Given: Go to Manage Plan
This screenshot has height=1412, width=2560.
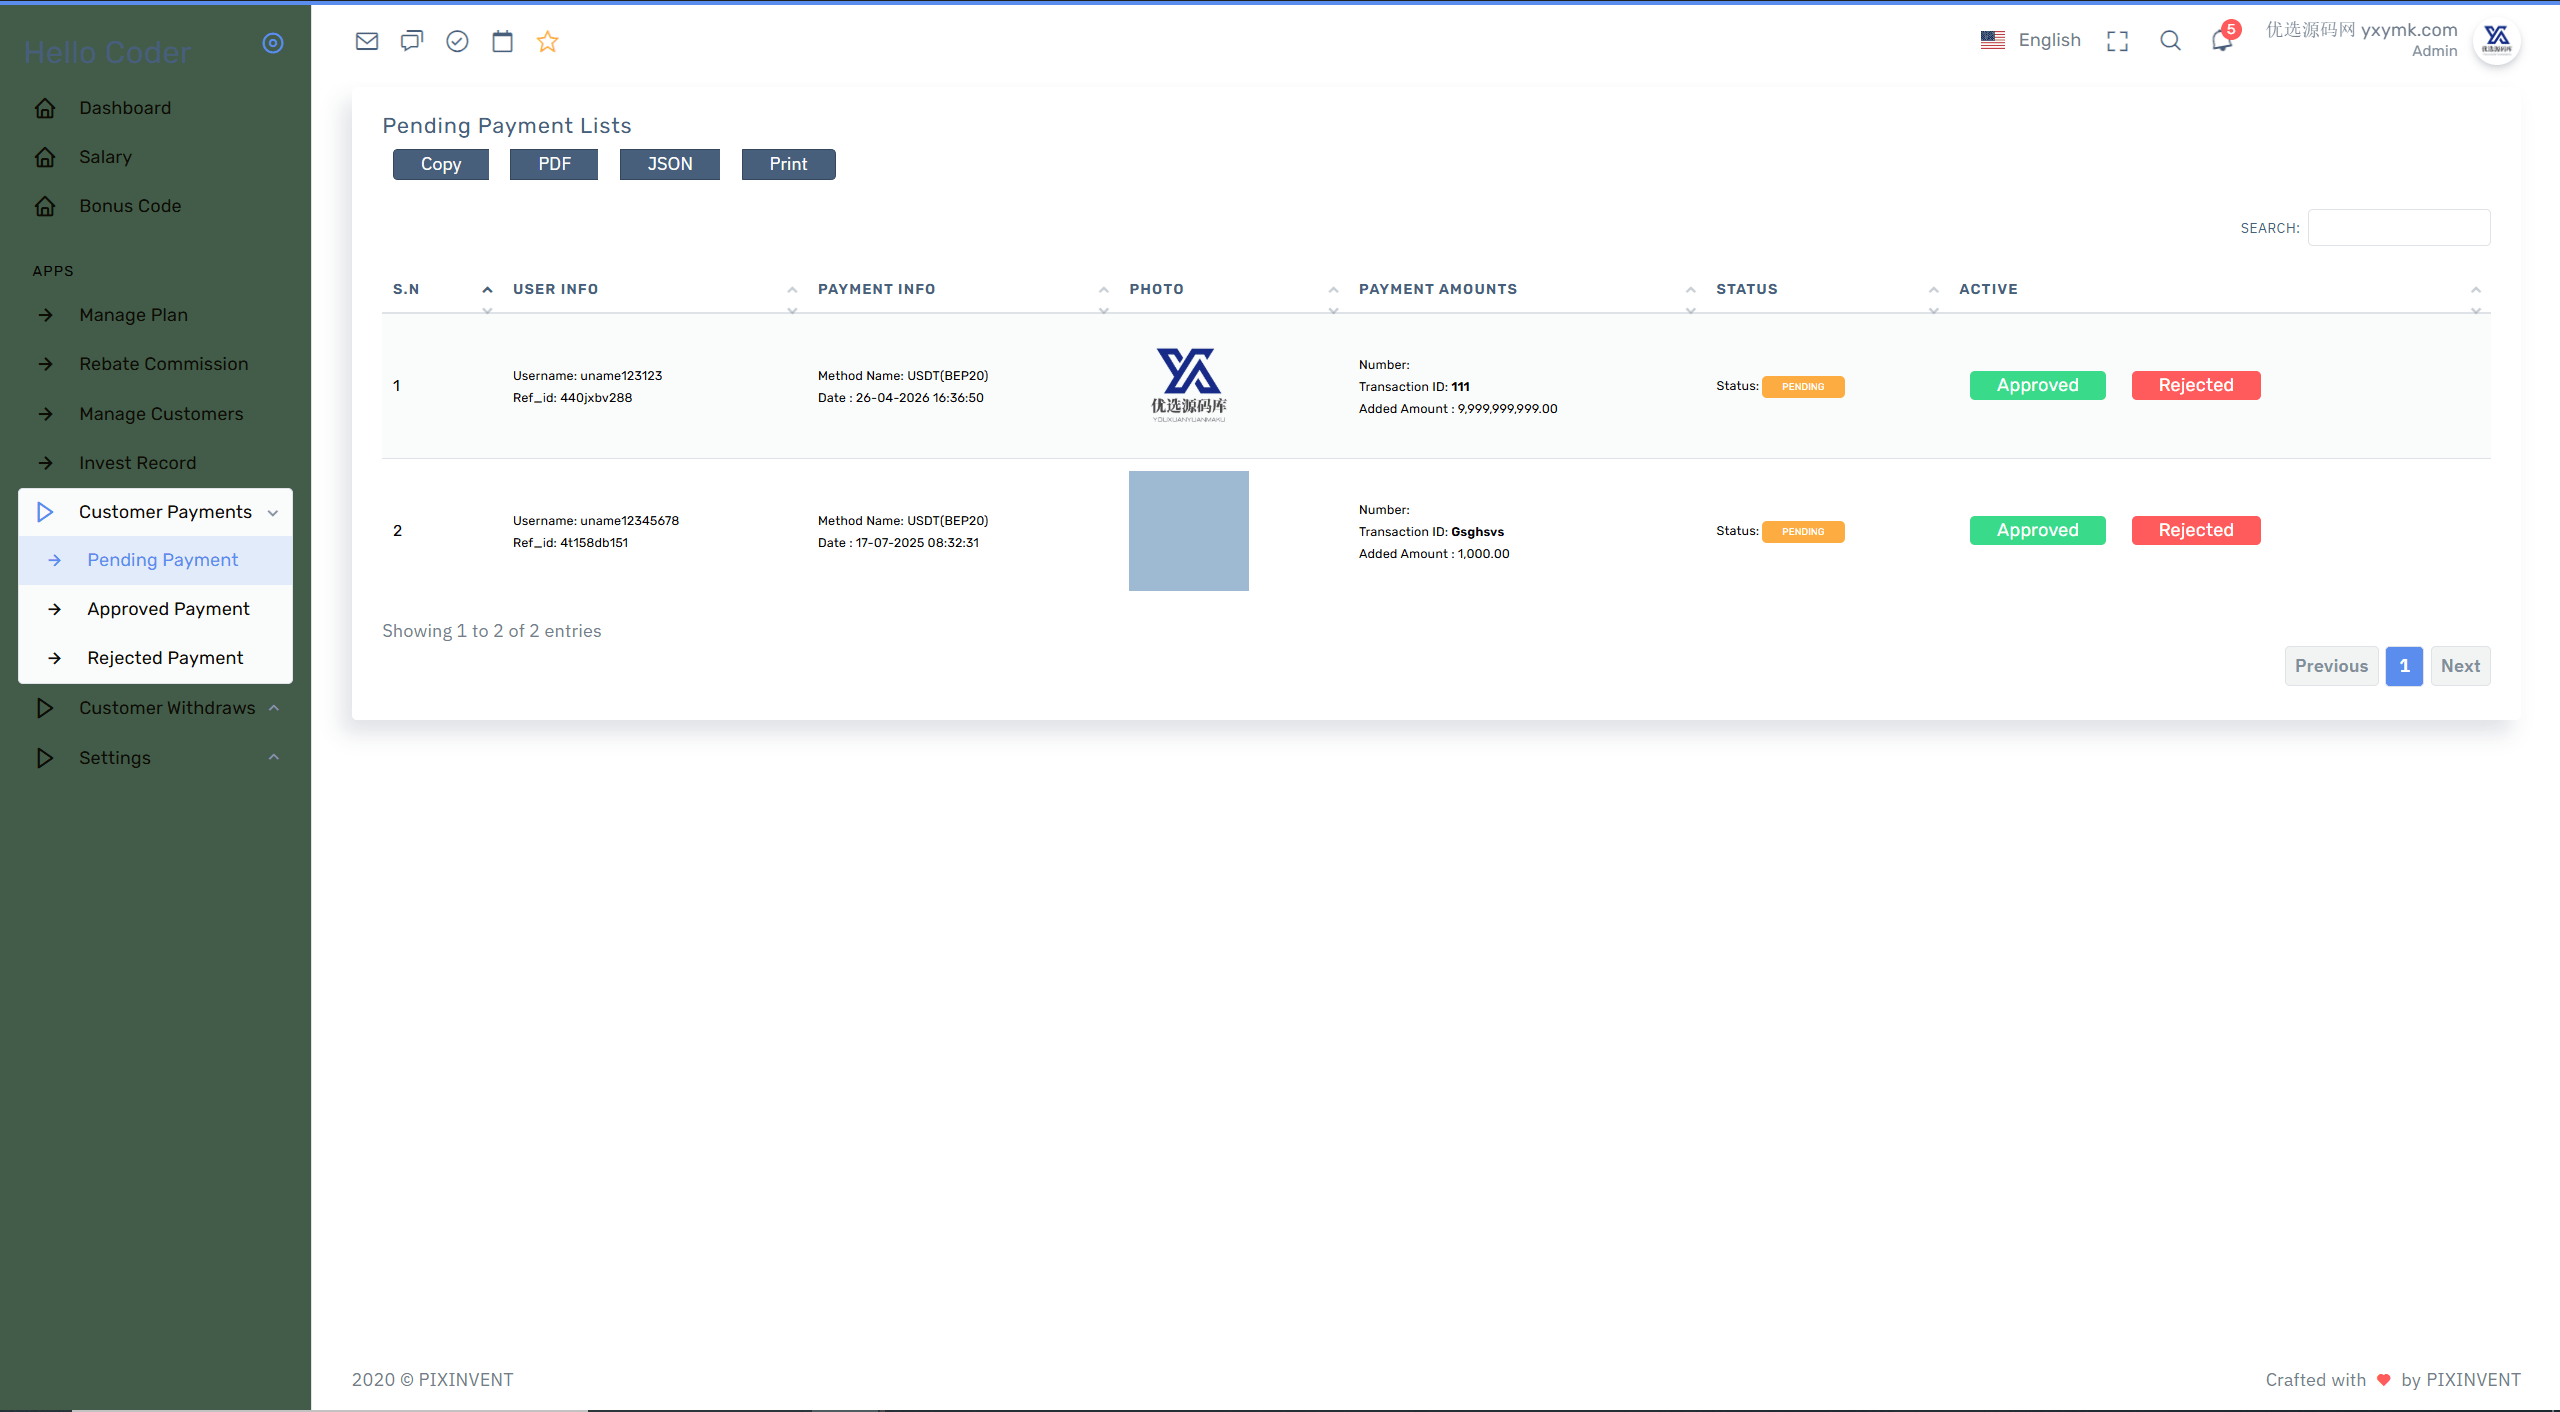Looking at the screenshot, I should pyautogui.click(x=156, y=315).
